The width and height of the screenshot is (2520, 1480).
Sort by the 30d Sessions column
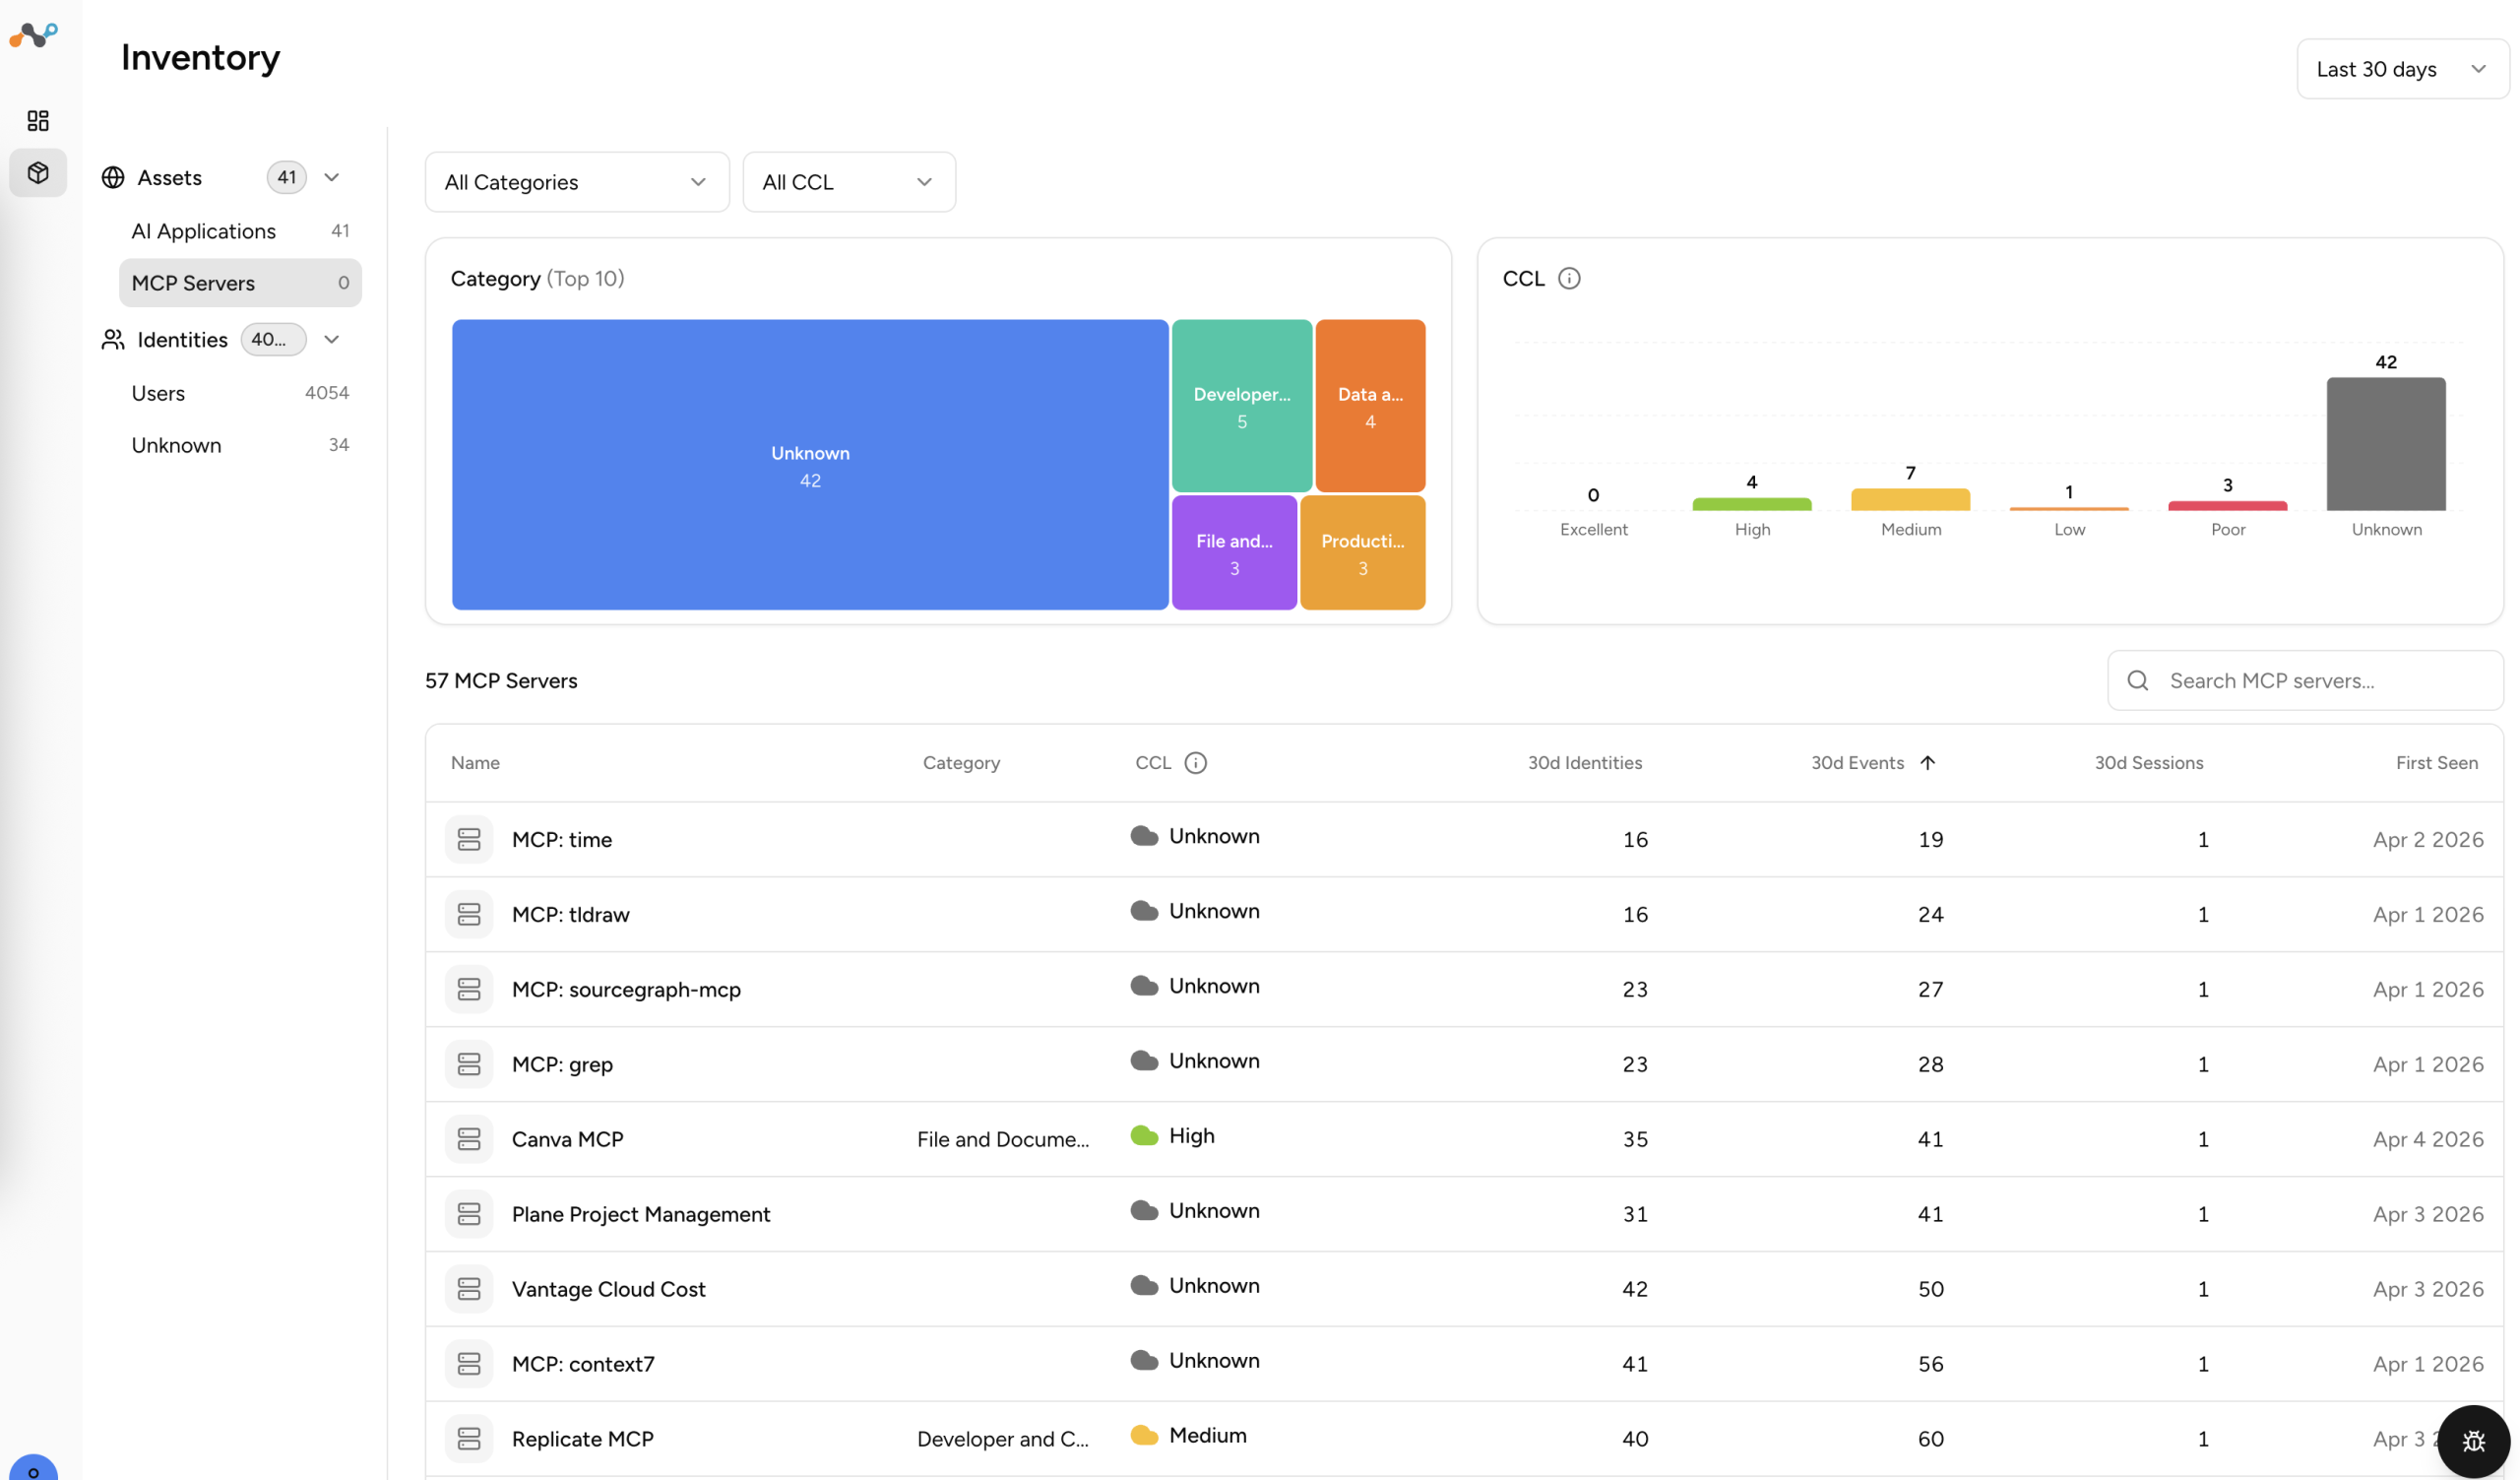(x=2149, y=763)
